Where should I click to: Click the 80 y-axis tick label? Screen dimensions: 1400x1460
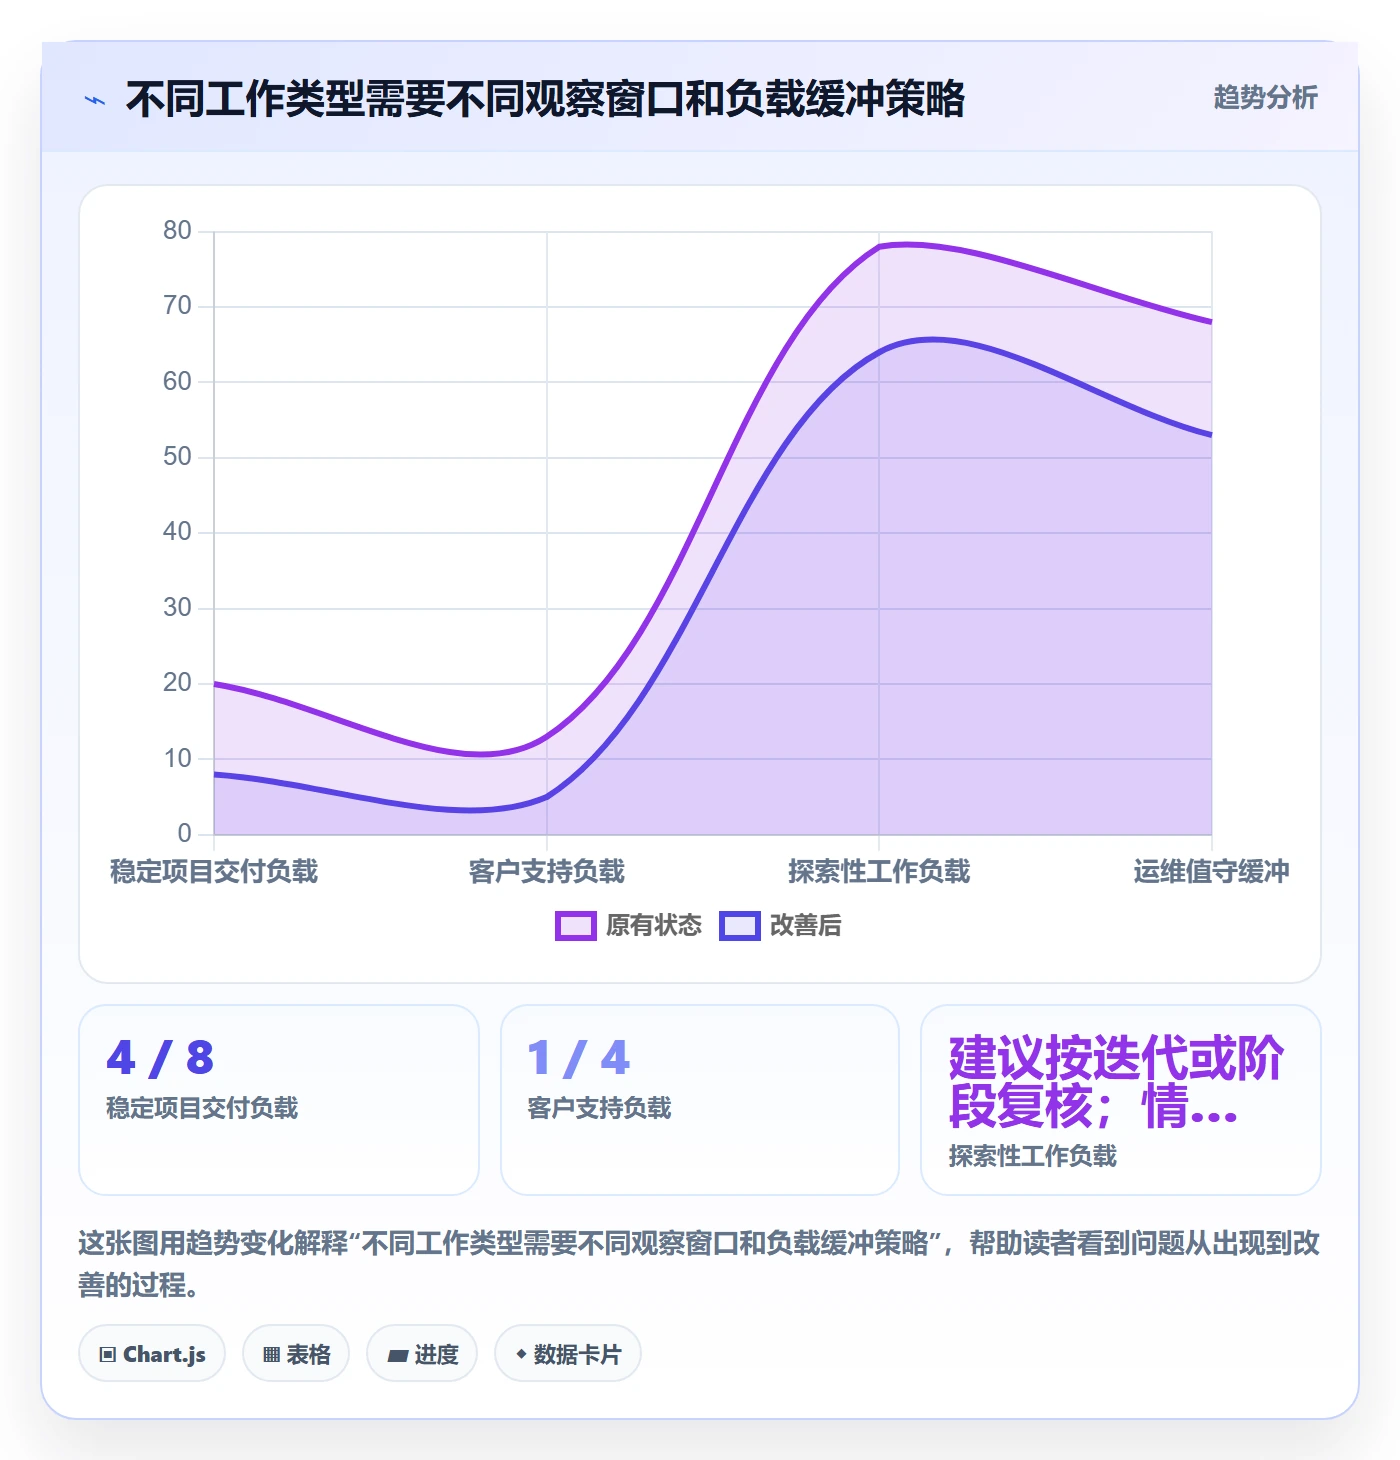[x=177, y=231]
